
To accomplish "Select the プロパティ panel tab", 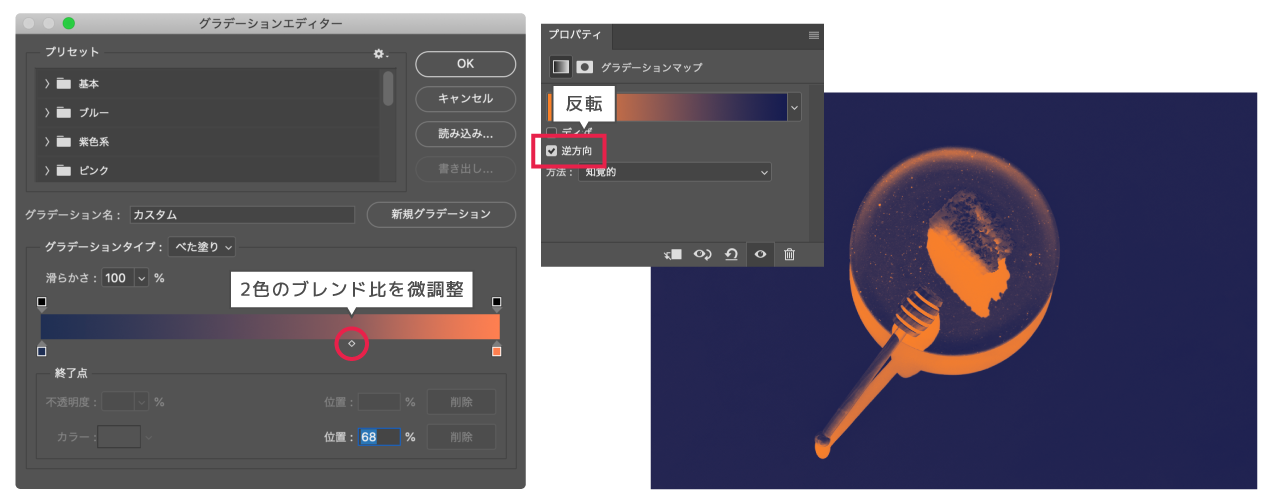I will point(574,35).
